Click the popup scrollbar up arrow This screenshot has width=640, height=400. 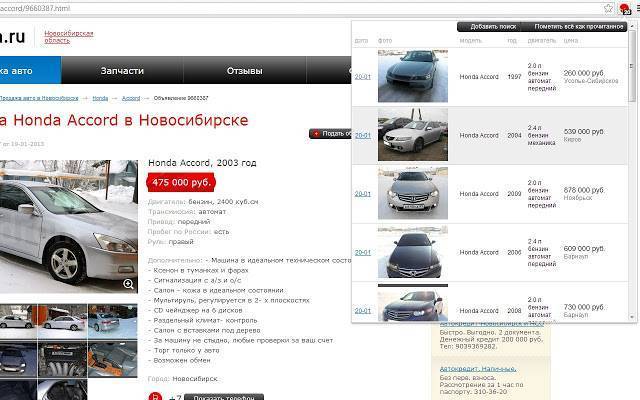(x=632, y=25)
